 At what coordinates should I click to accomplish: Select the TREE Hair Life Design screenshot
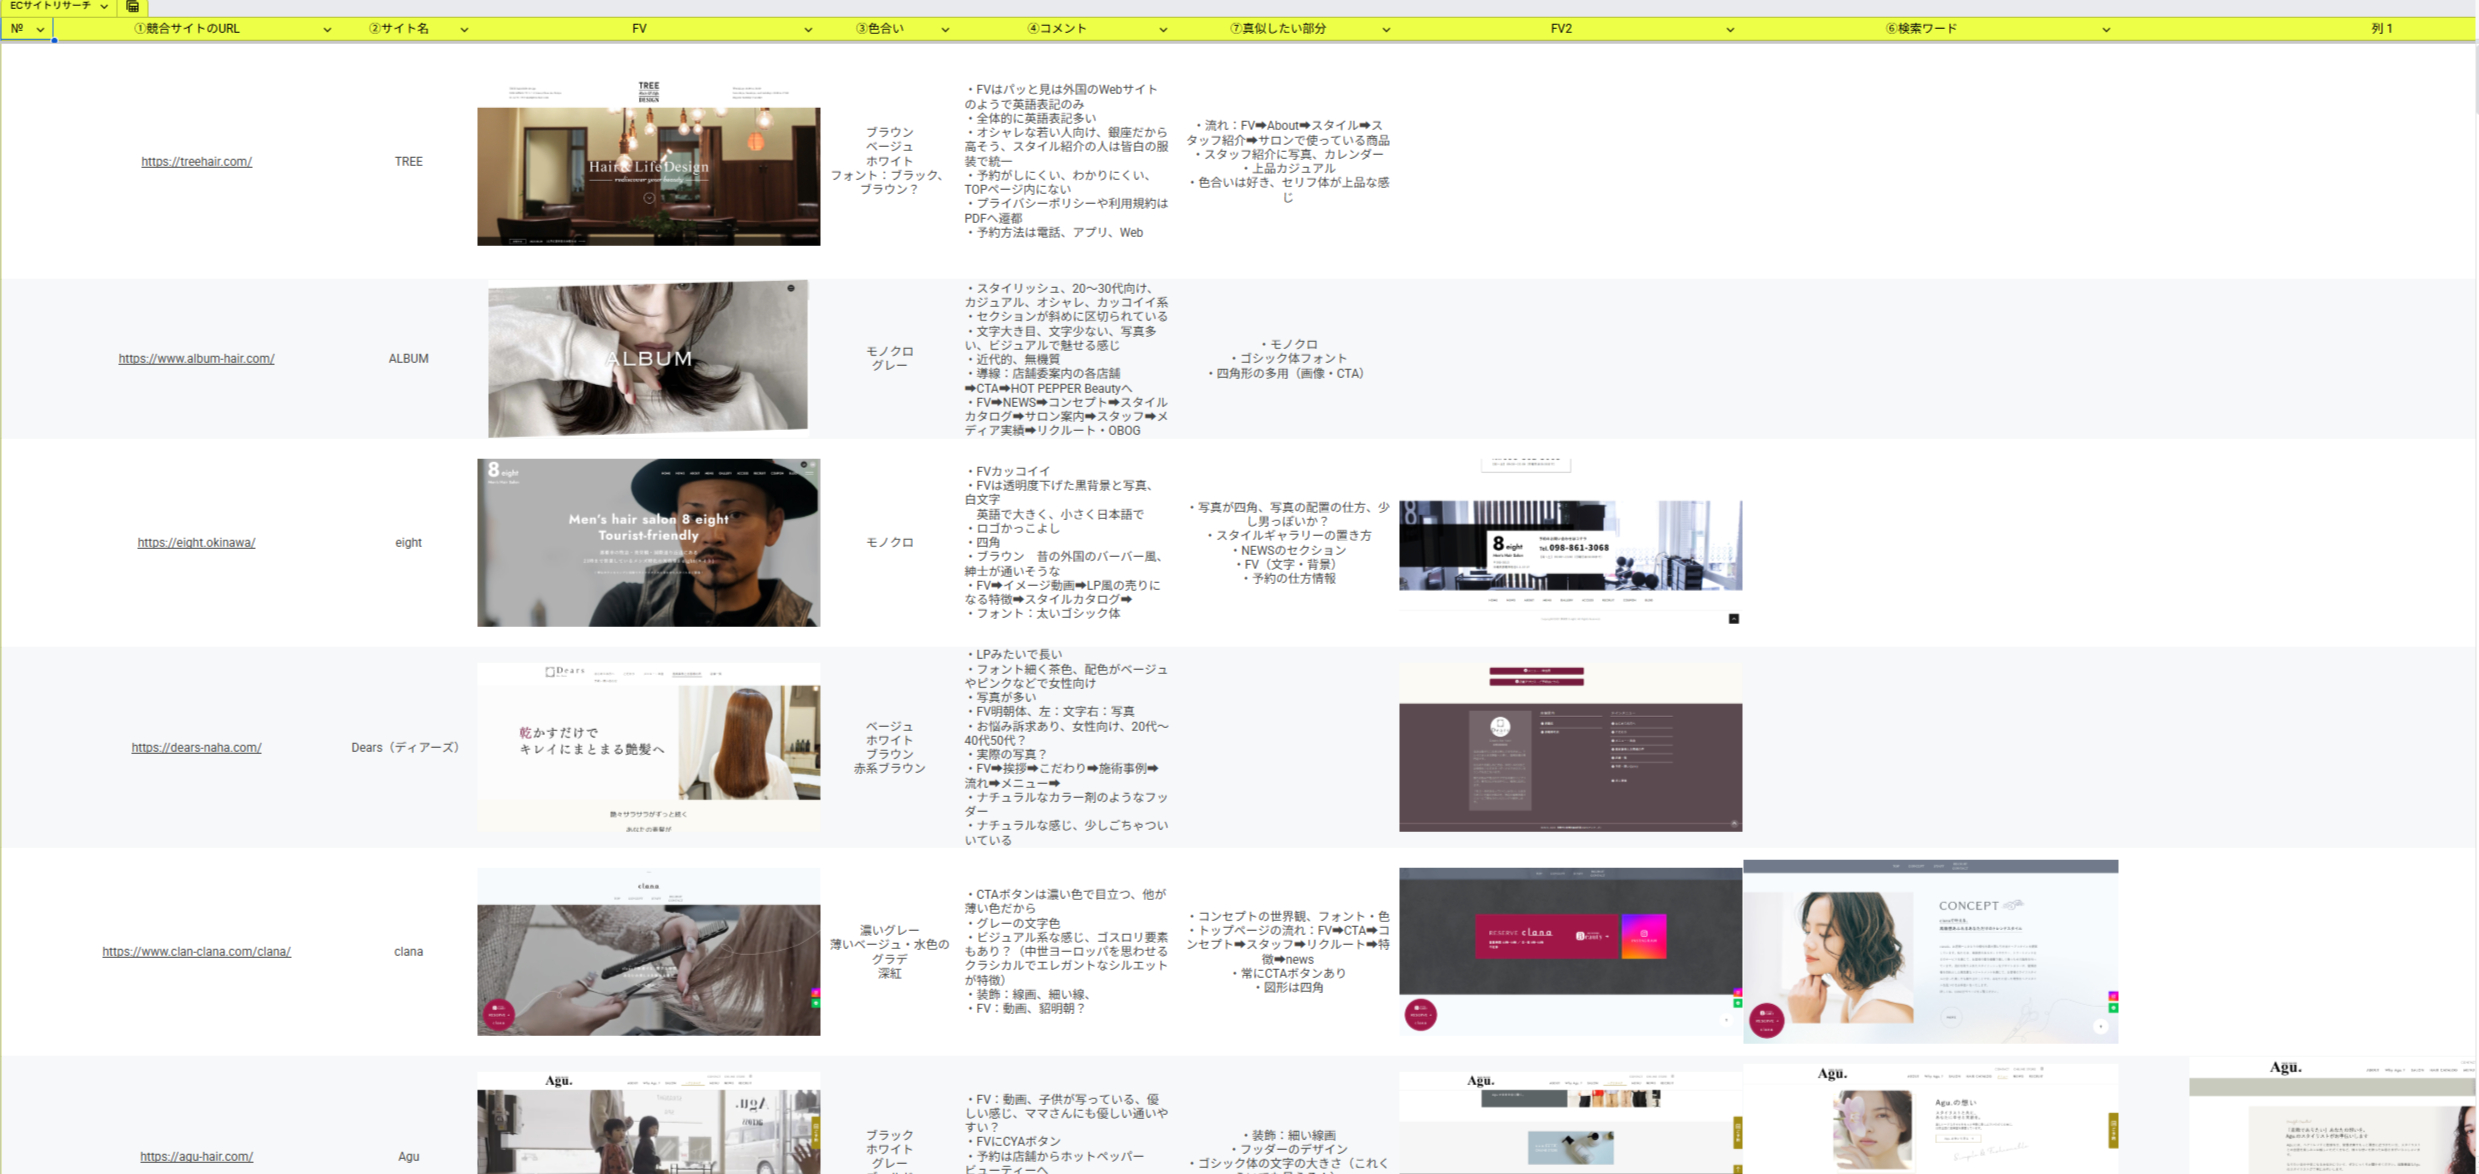click(648, 165)
